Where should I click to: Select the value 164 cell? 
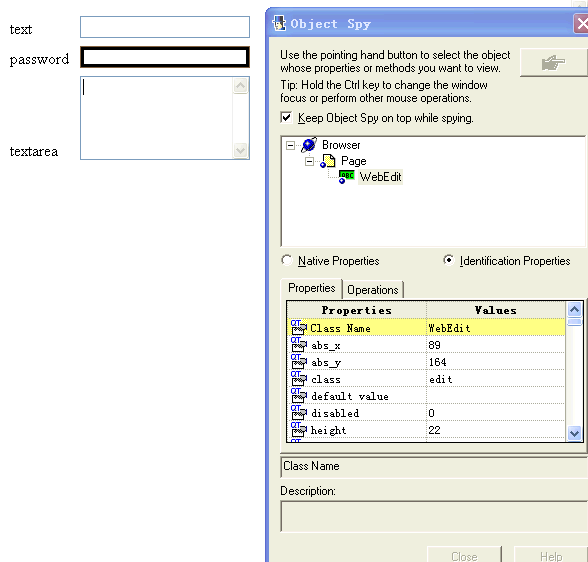496,362
